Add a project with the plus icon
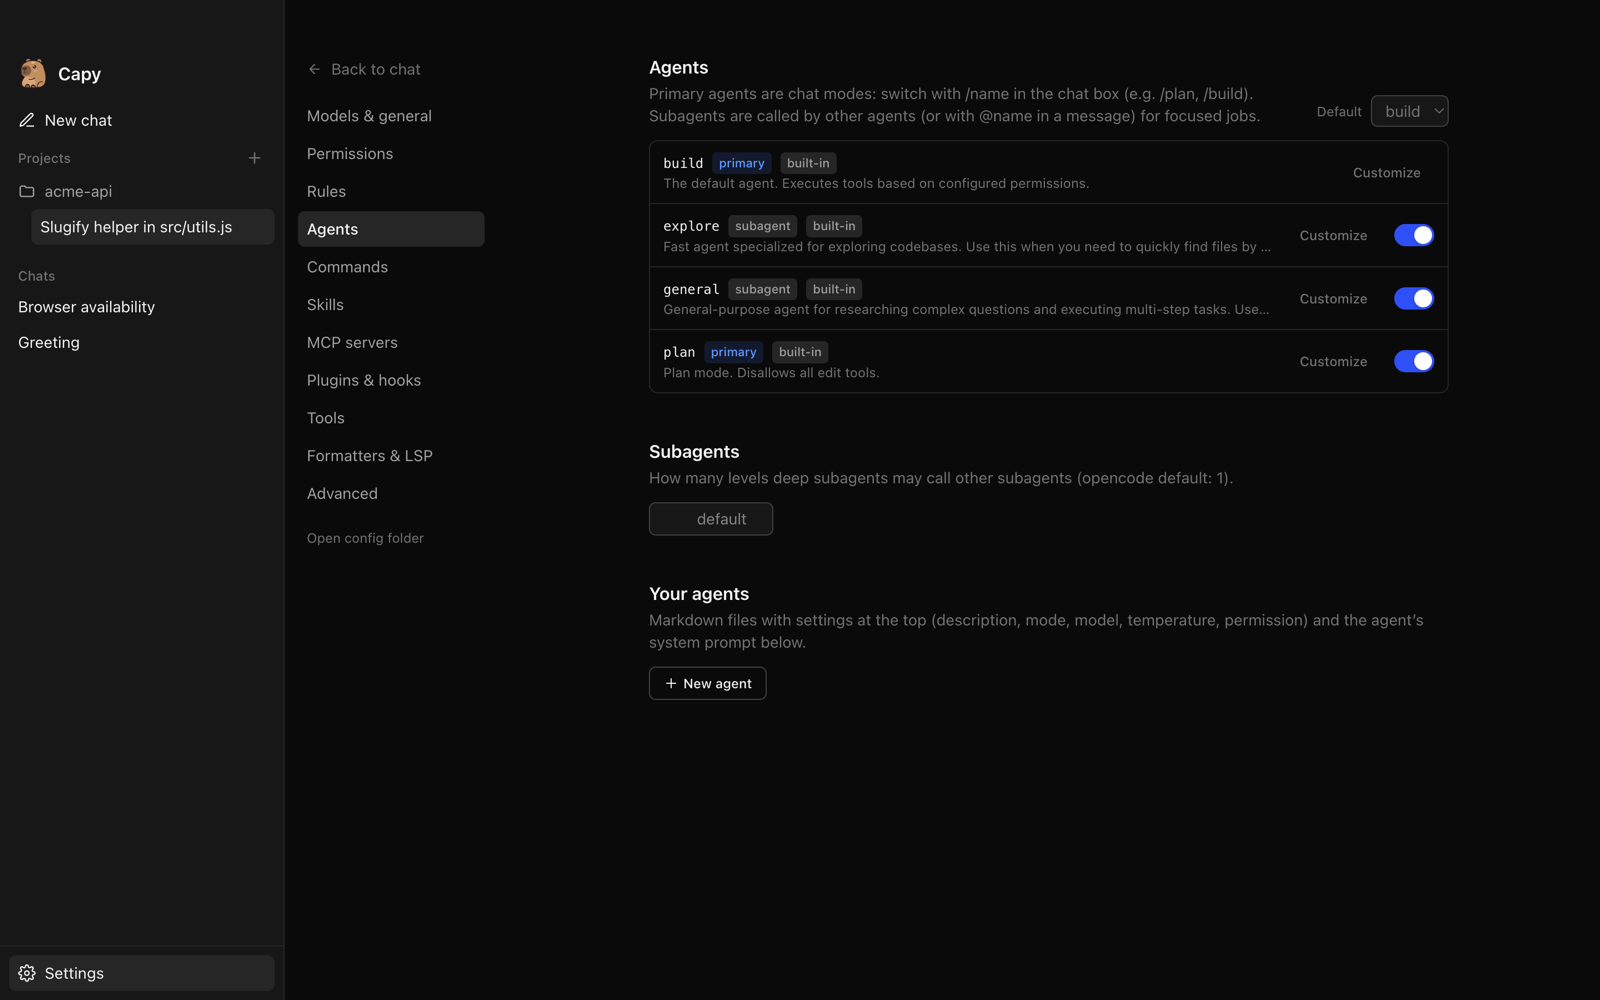 (254, 158)
